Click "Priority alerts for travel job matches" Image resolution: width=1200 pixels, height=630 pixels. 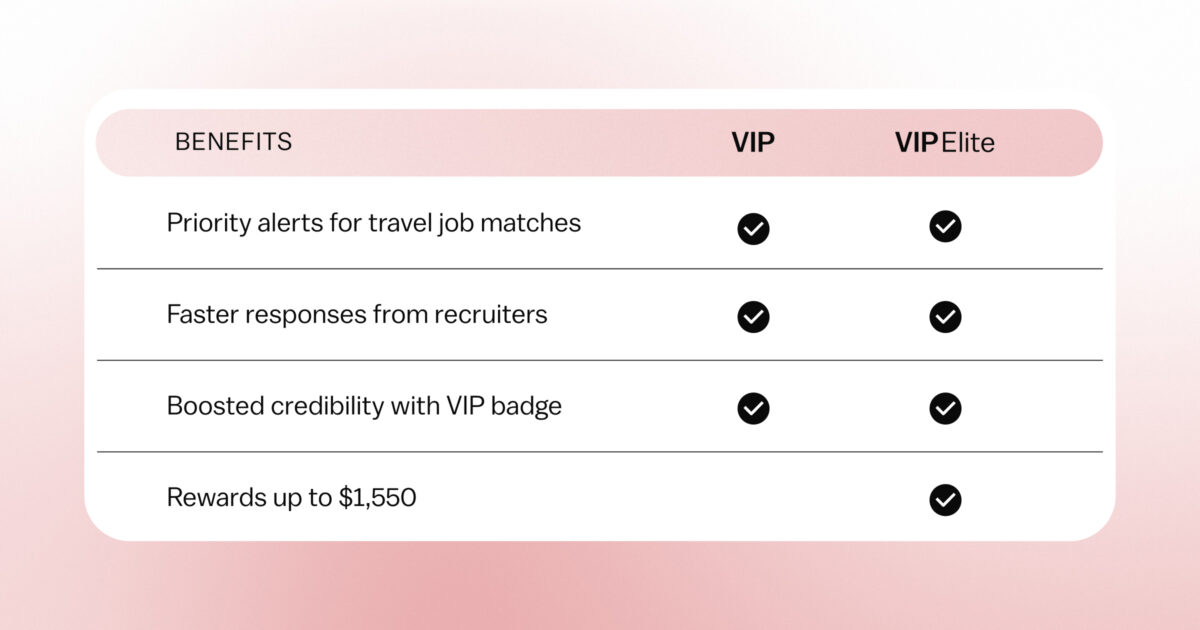pyautogui.click(x=373, y=223)
